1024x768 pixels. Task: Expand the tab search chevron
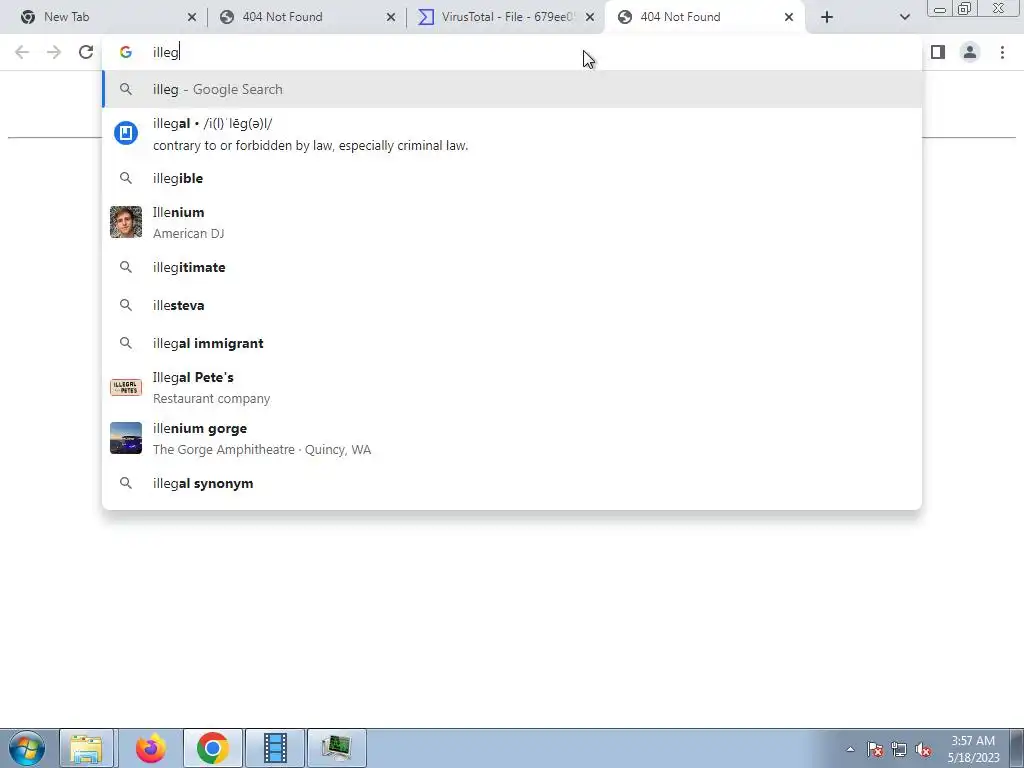[904, 17]
